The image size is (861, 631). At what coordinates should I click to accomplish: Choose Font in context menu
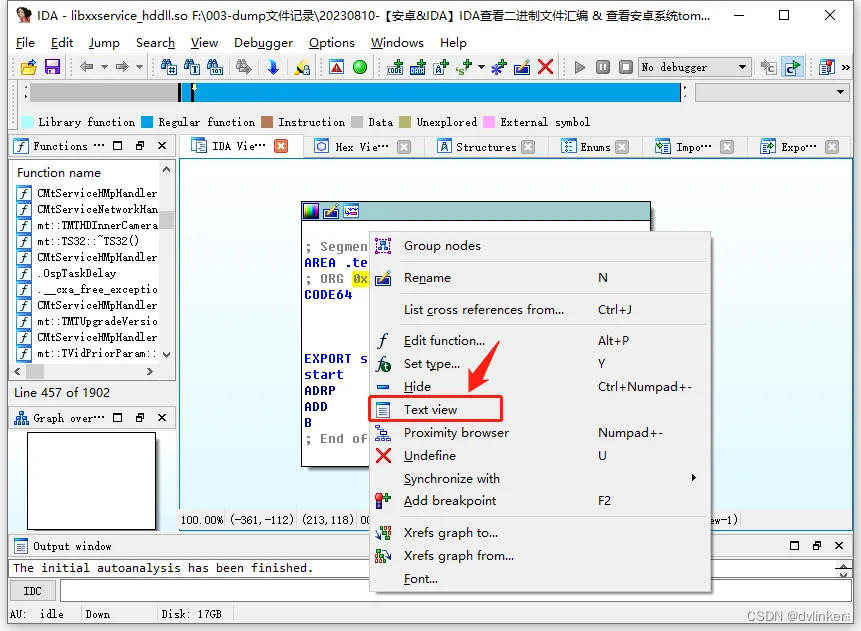coord(421,579)
